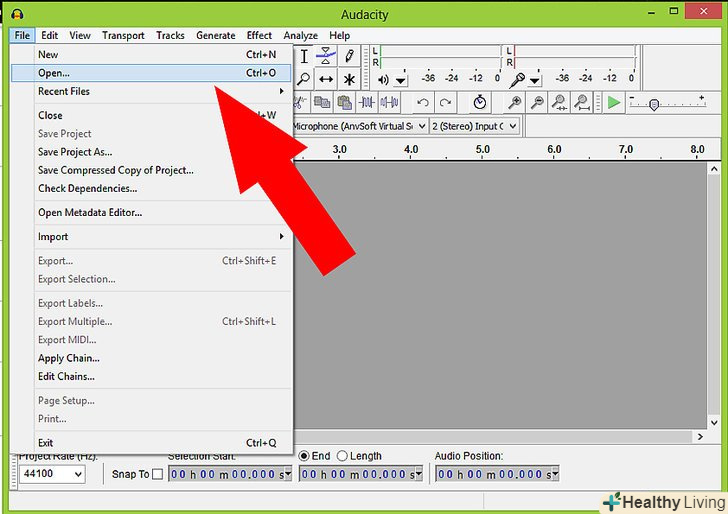Click the Zoom In magnifier icon
728x514 pixels.
pyautogui.click(x=515, y=102)
